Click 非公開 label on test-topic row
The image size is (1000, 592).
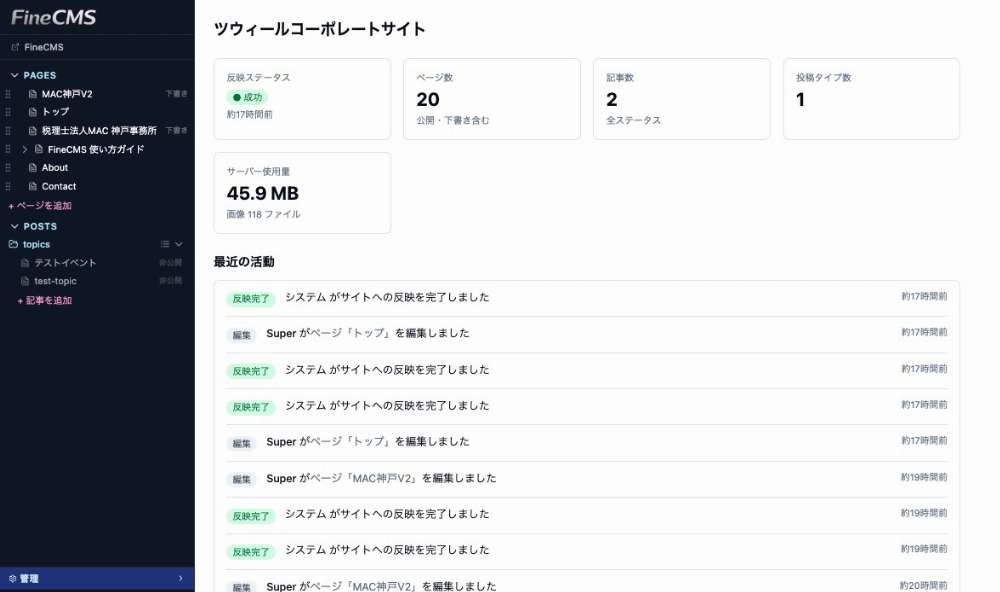coord(170,281)
